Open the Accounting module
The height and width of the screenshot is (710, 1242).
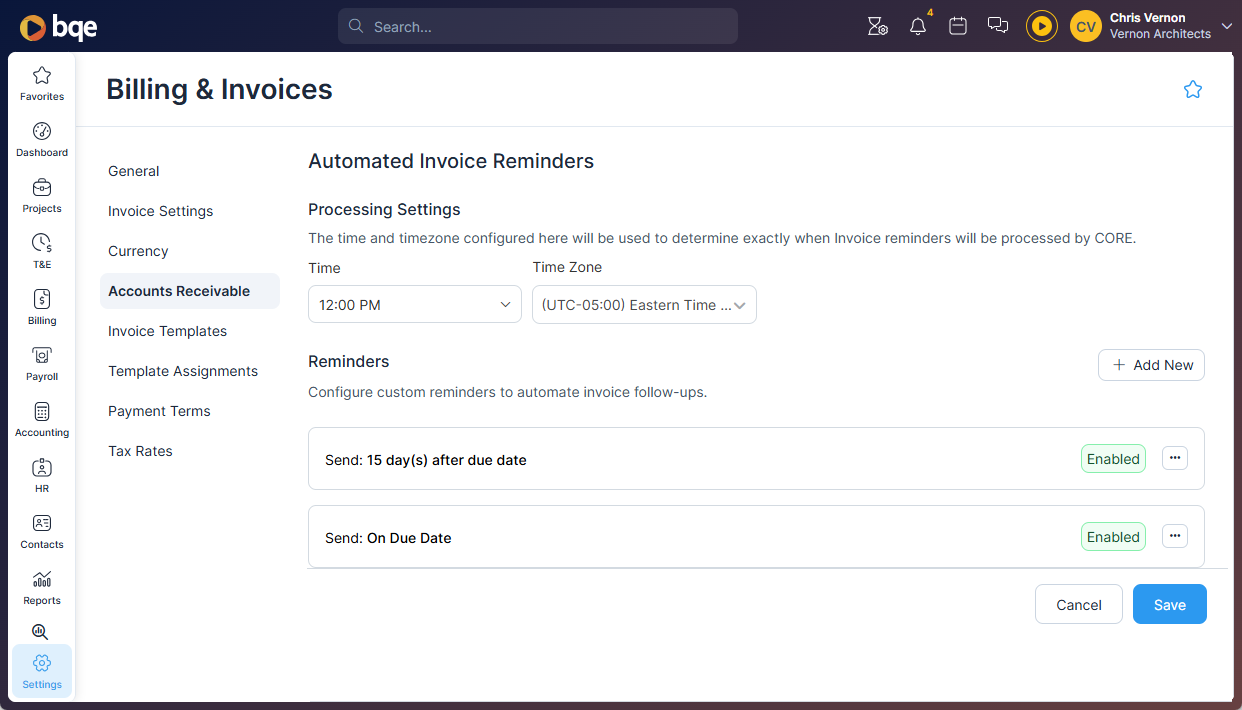(41, 418)
